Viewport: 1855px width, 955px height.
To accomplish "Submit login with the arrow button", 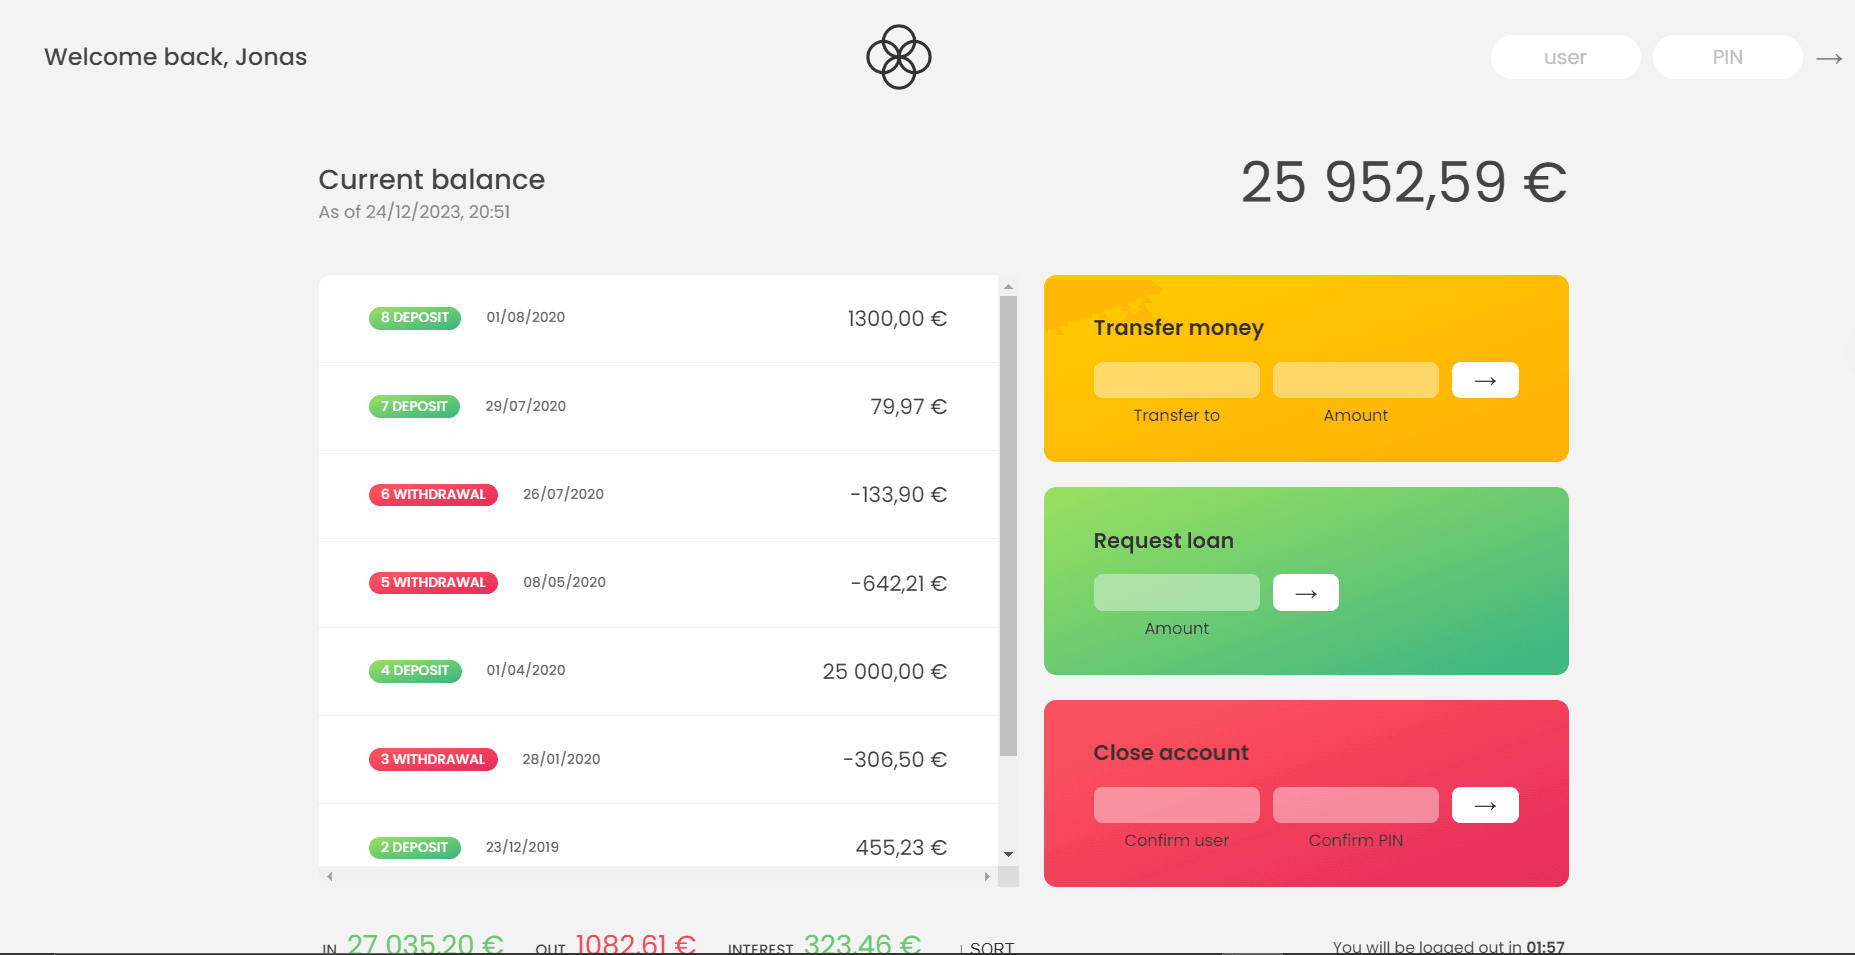I will coord(1831,57).
